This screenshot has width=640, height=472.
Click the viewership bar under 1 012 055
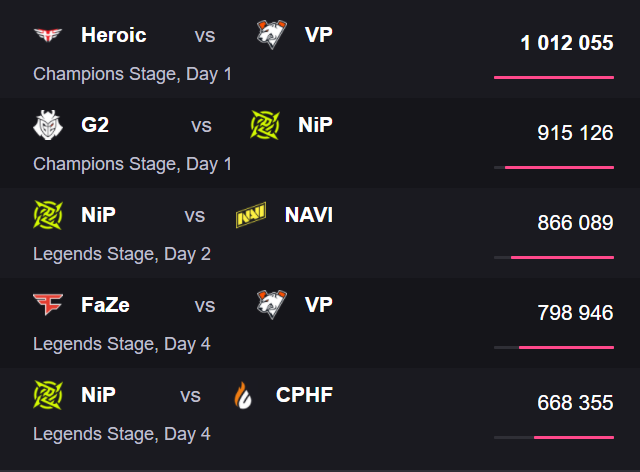pos(553,77)
